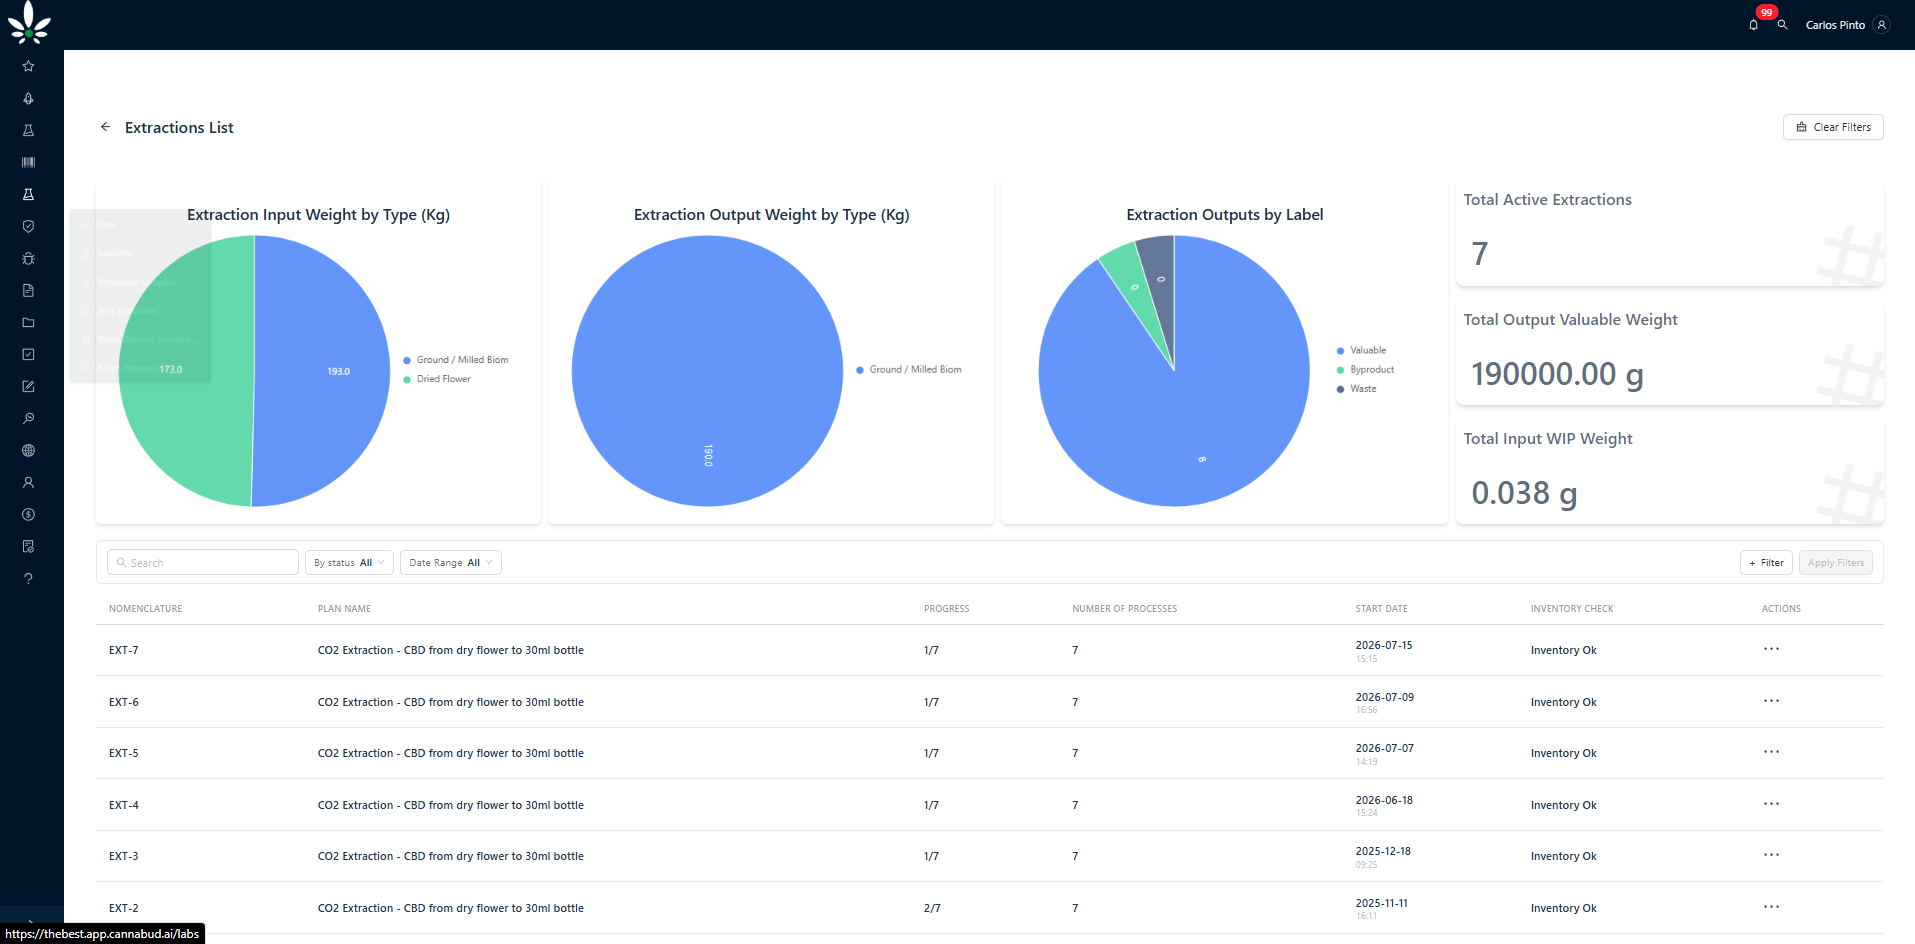Toggle the Waste legend entry

point(1357,389)
